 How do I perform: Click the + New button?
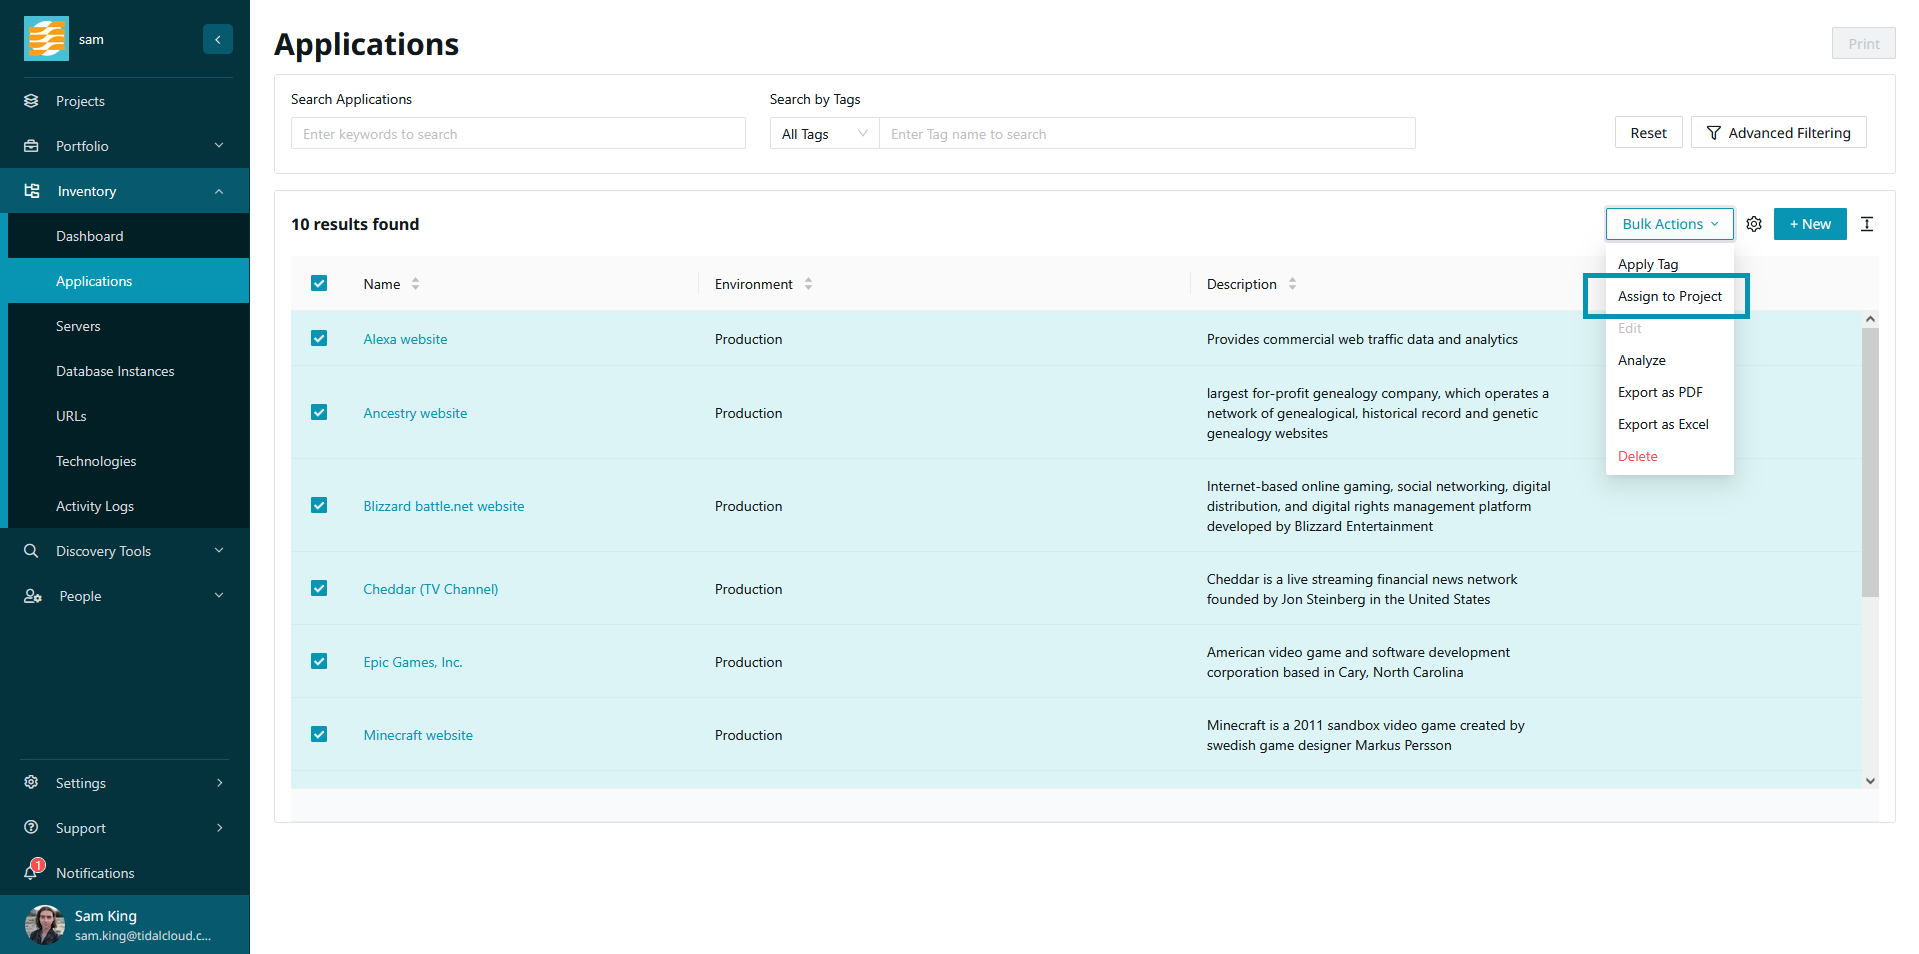click(x=1809, y=224)
